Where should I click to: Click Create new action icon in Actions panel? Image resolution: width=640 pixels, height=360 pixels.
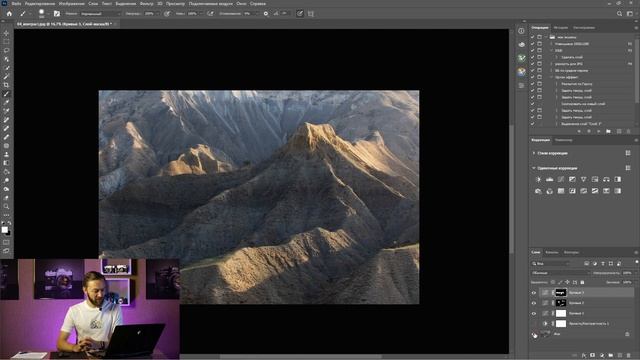[x=619, y=131]
